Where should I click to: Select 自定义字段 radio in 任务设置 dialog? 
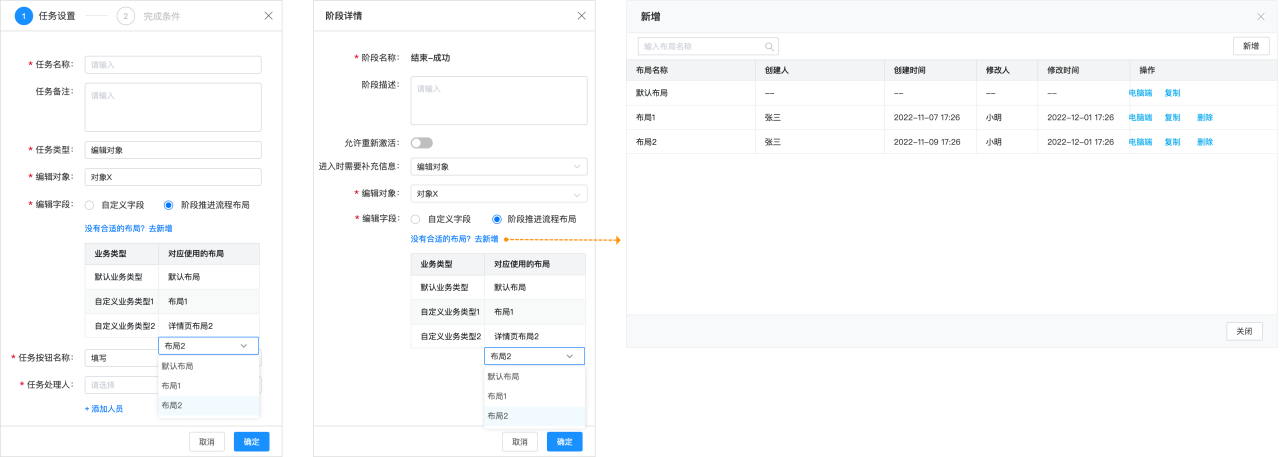90,205
